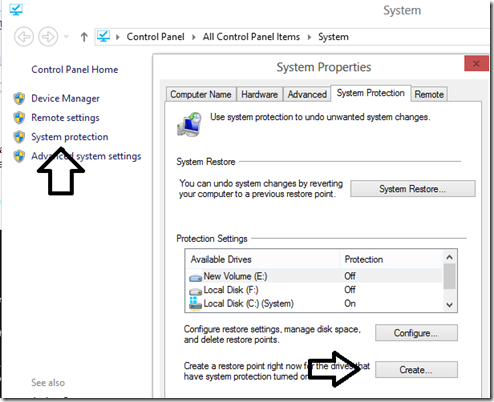Select the New Volume (E:) drive icon

(x=196, y=277)
